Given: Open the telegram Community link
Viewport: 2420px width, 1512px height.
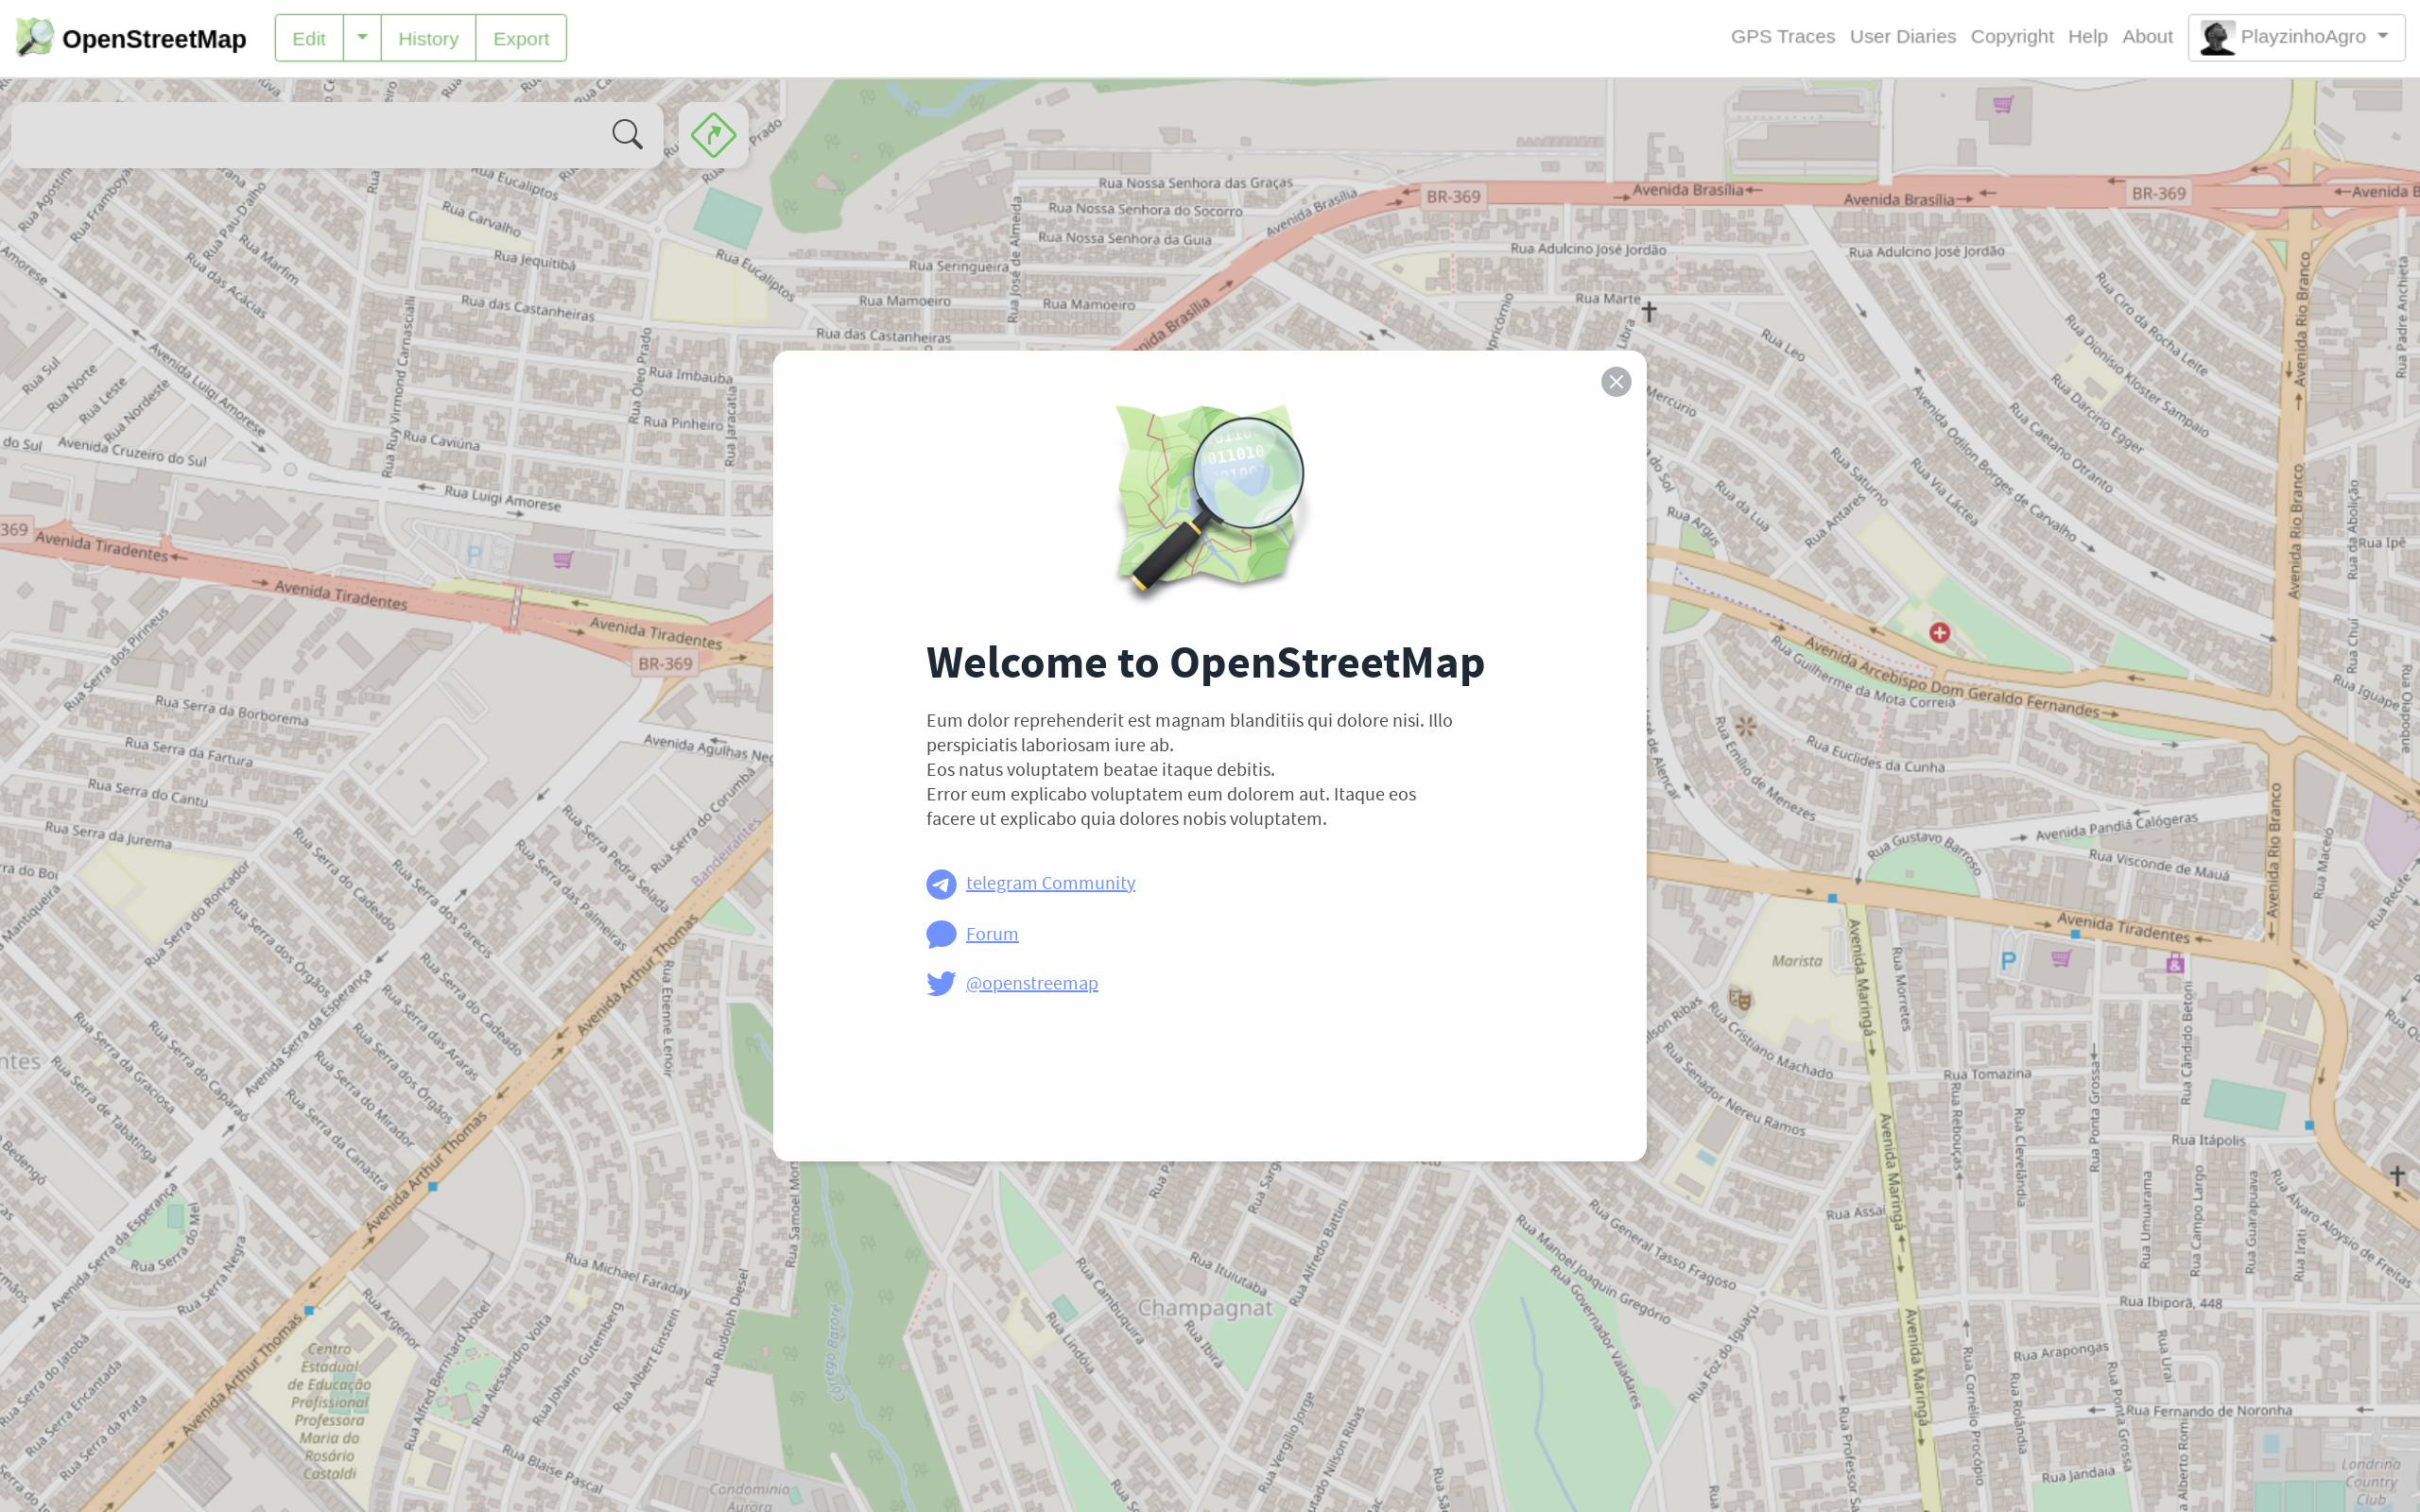Looking at the screenshot, I should (1050, 883).
